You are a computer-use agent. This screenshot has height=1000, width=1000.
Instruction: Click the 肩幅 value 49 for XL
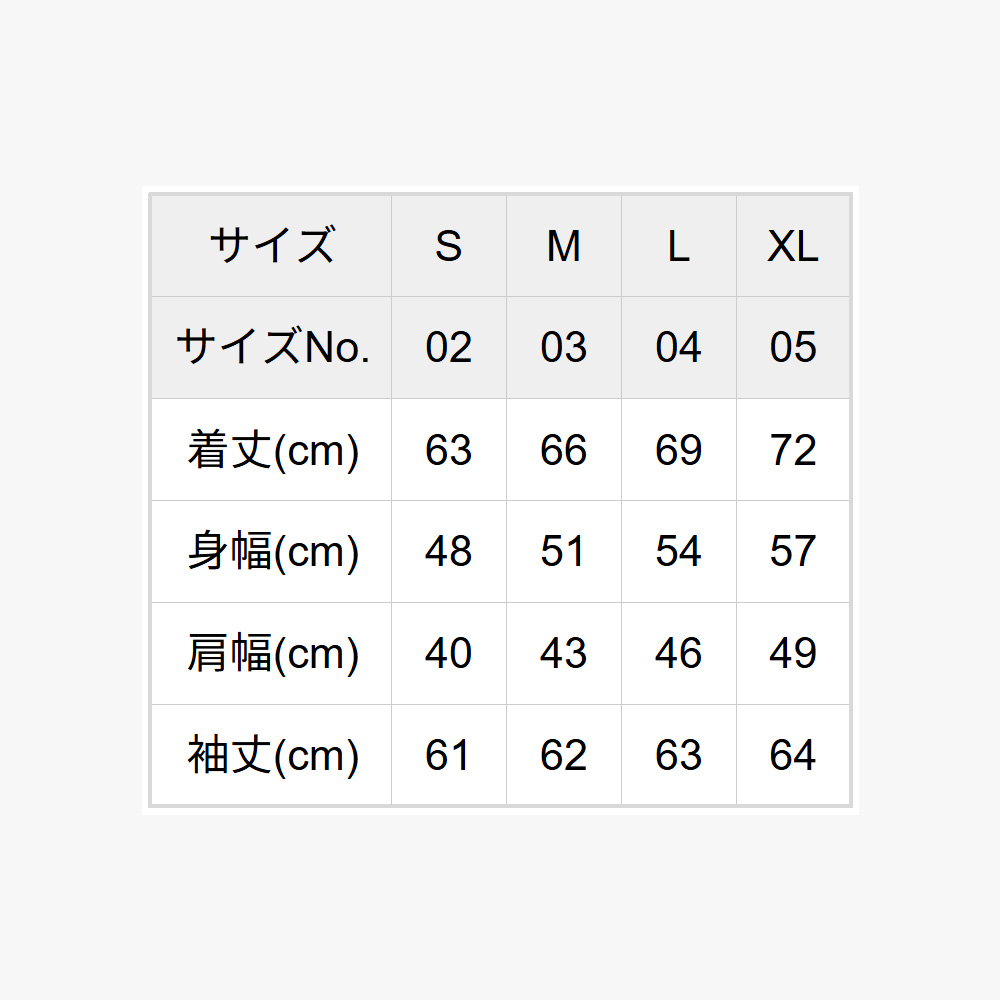pyautogui.click(x=793, y=654)
